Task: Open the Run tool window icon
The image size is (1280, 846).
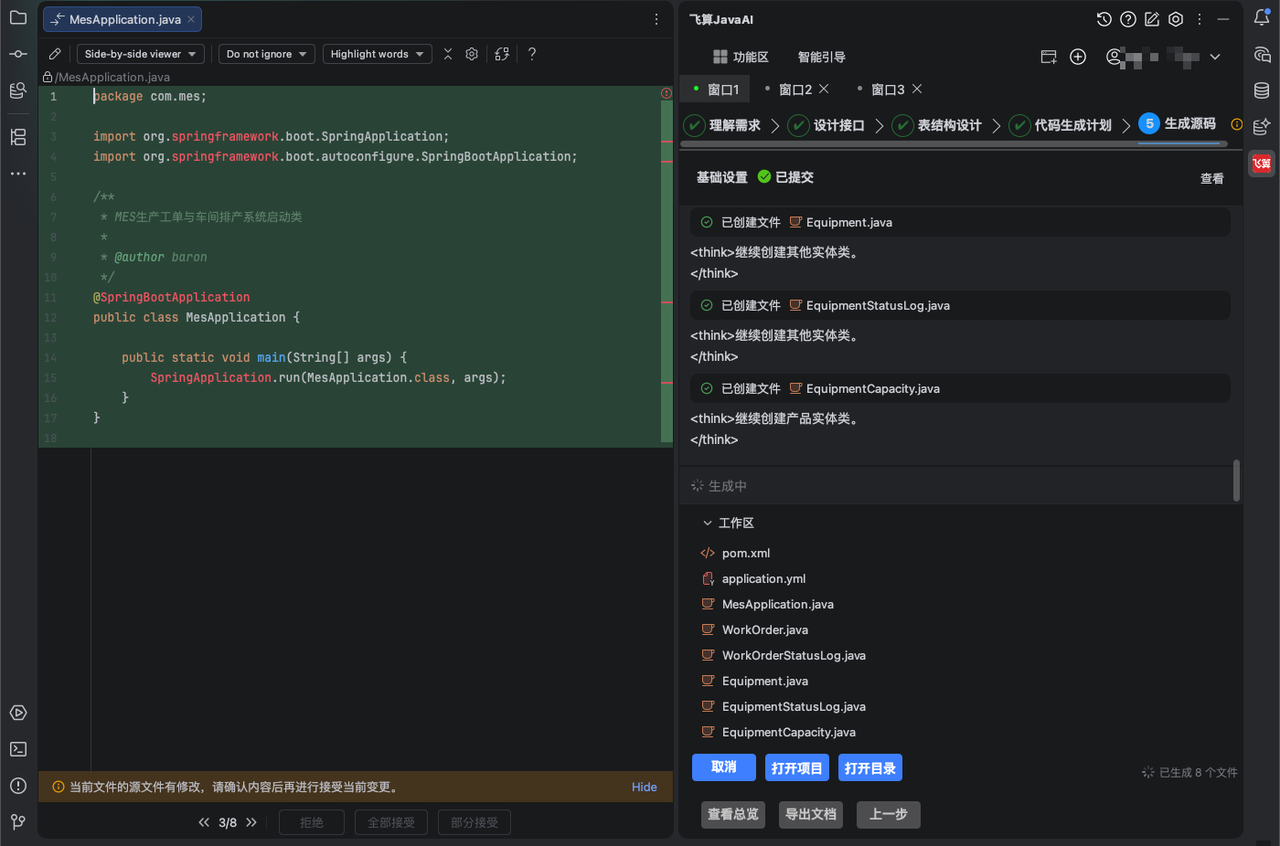Action: click(18, 713)
